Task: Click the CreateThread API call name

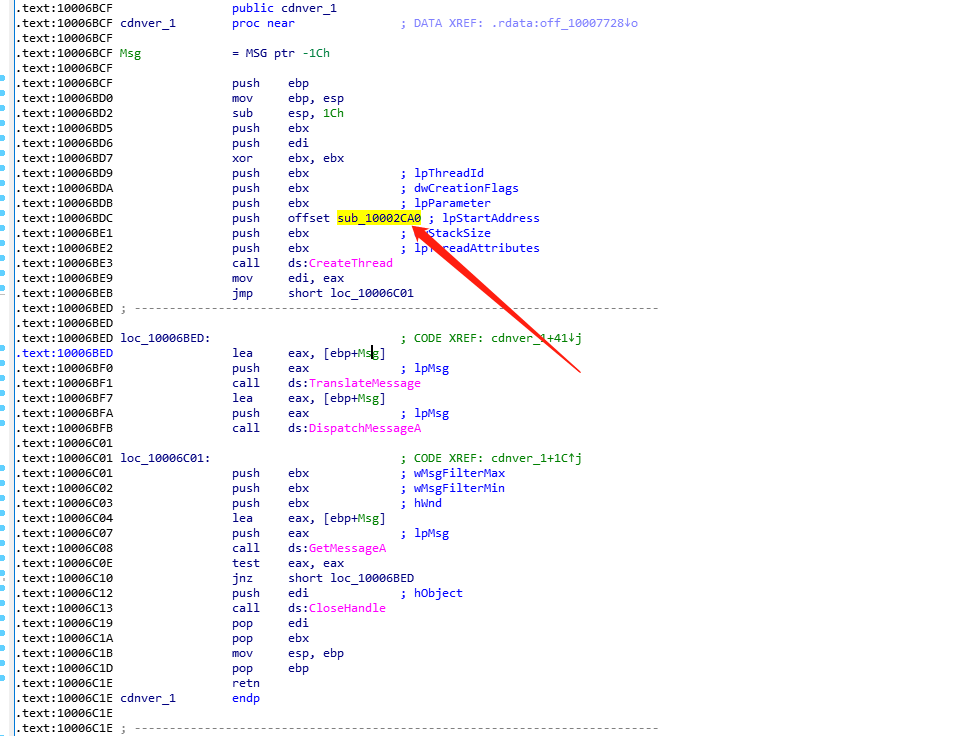Action: [x=350, y=263]
